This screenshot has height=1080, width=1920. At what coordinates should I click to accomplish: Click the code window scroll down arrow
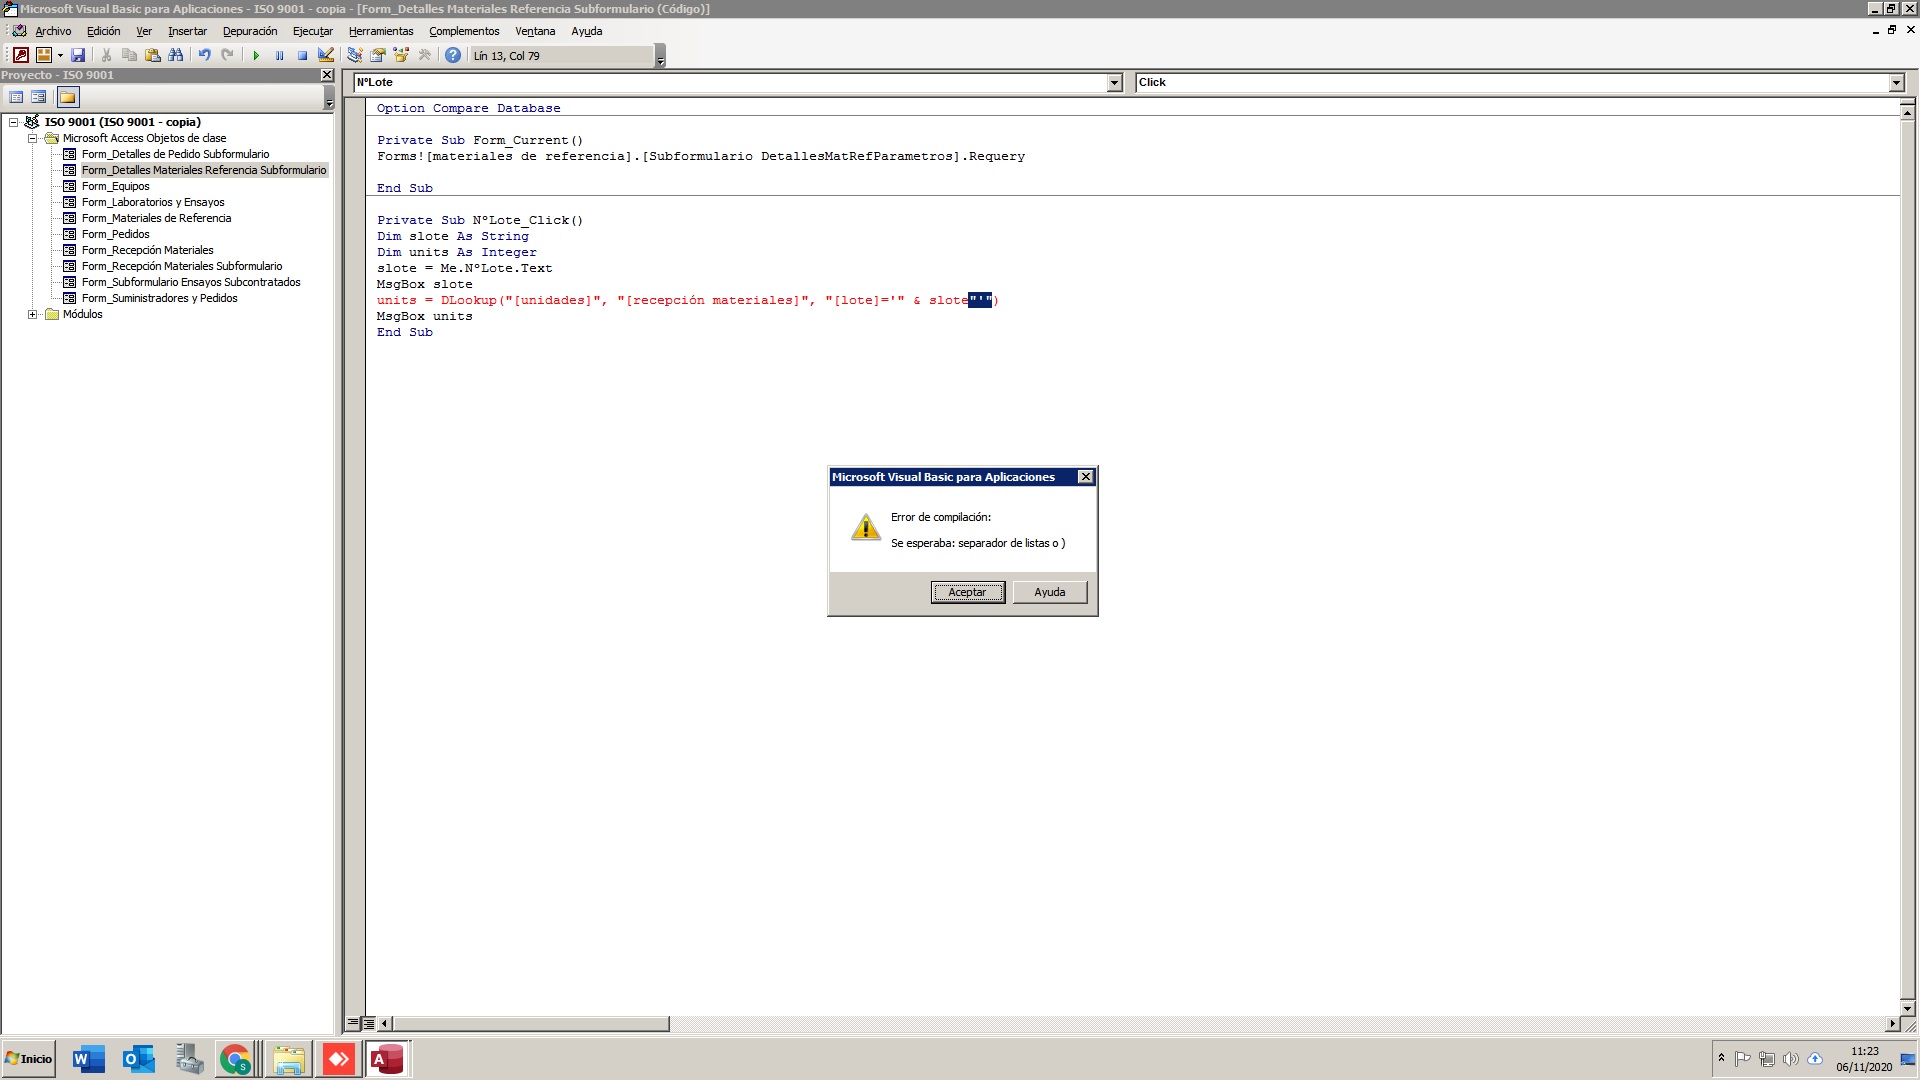1907,1009
